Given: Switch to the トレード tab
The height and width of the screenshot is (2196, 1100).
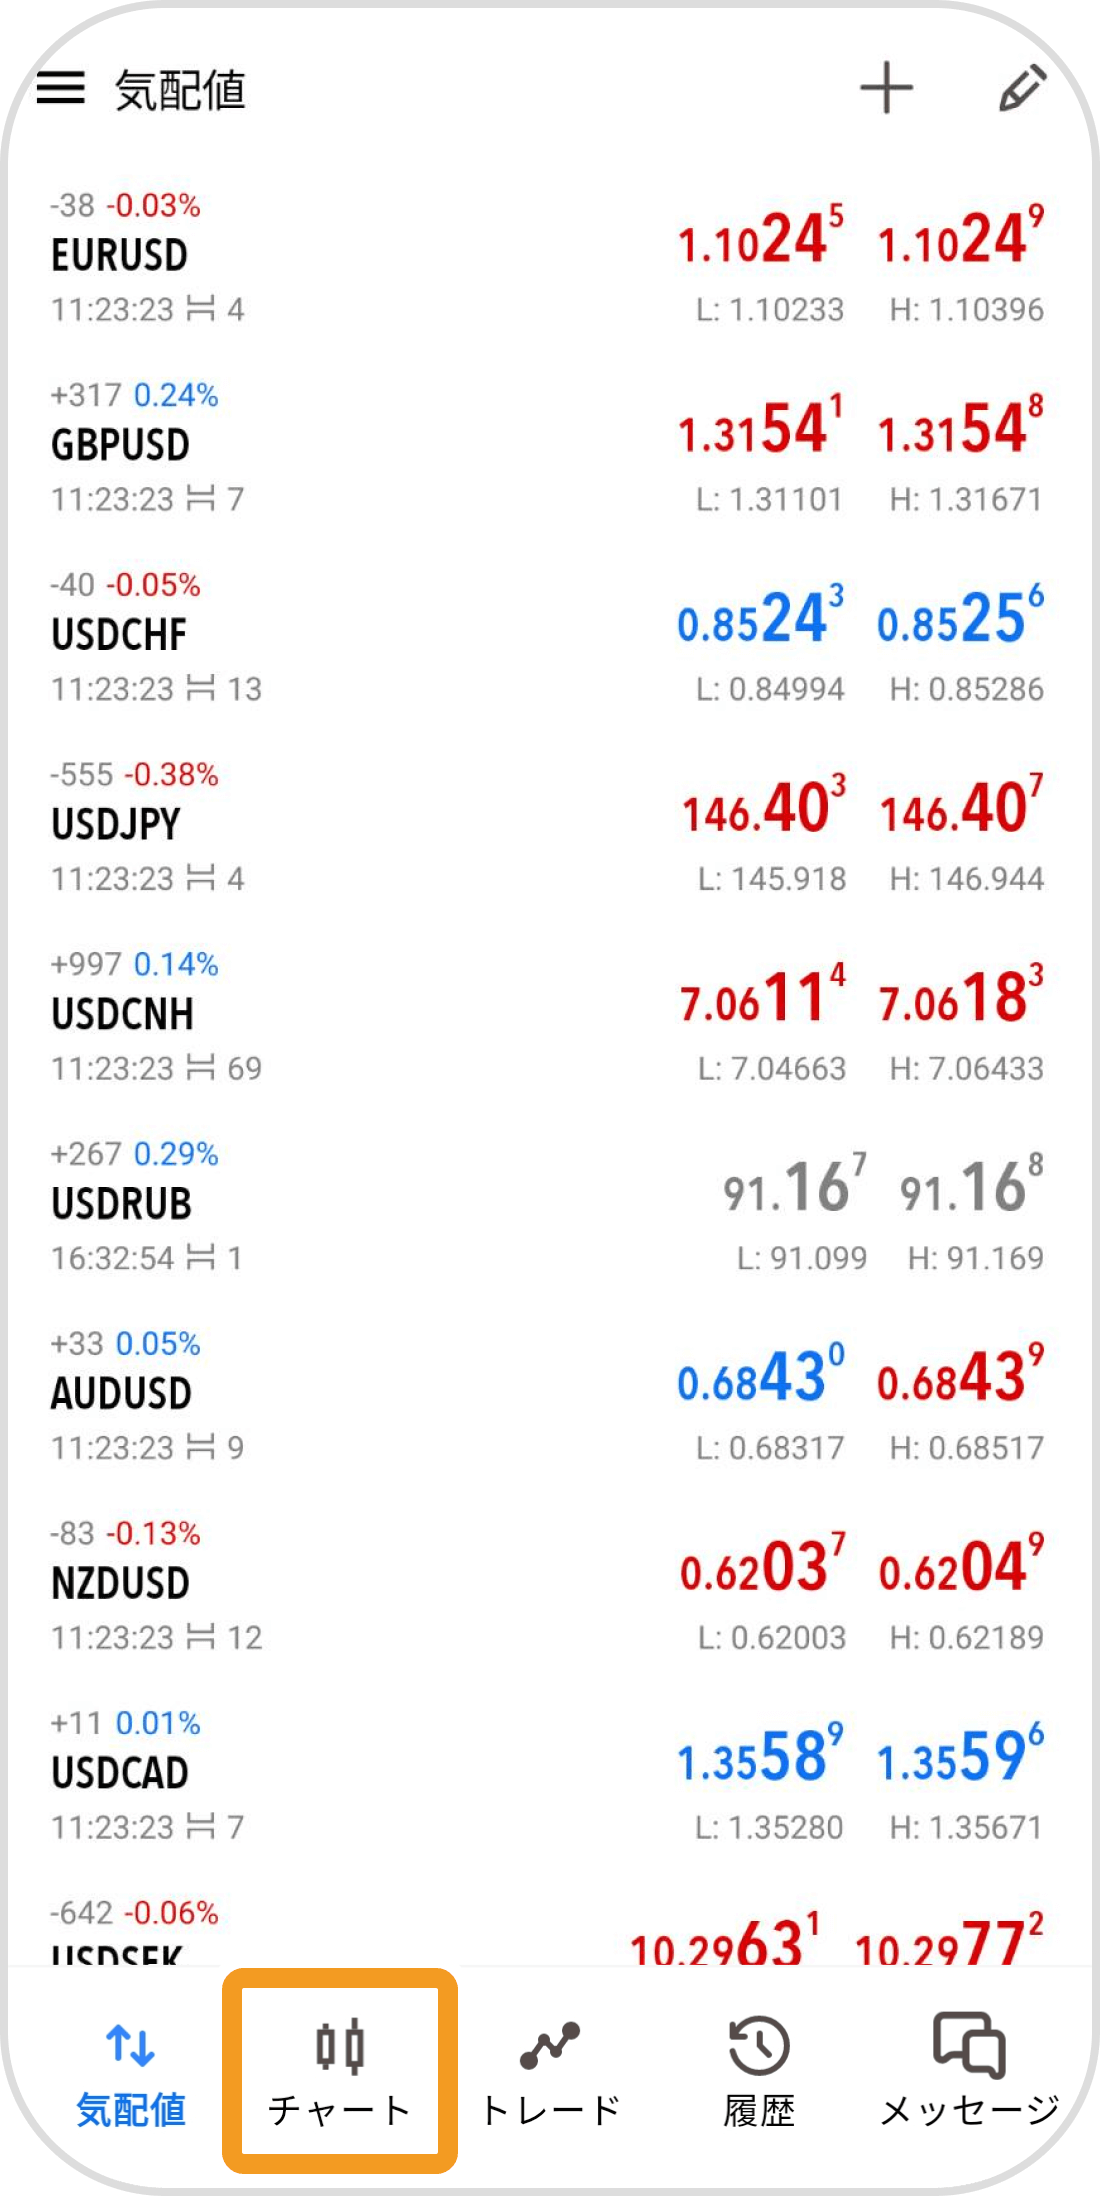Looking at the screenshot, I should tap(550, 2110).
